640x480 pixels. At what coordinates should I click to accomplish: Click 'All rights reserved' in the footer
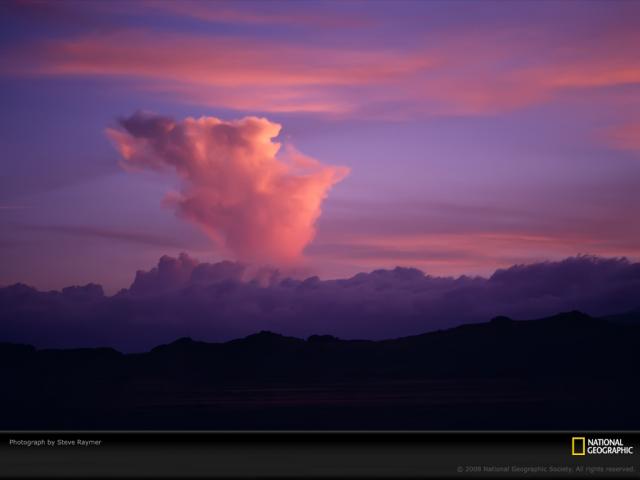point(605,468)
